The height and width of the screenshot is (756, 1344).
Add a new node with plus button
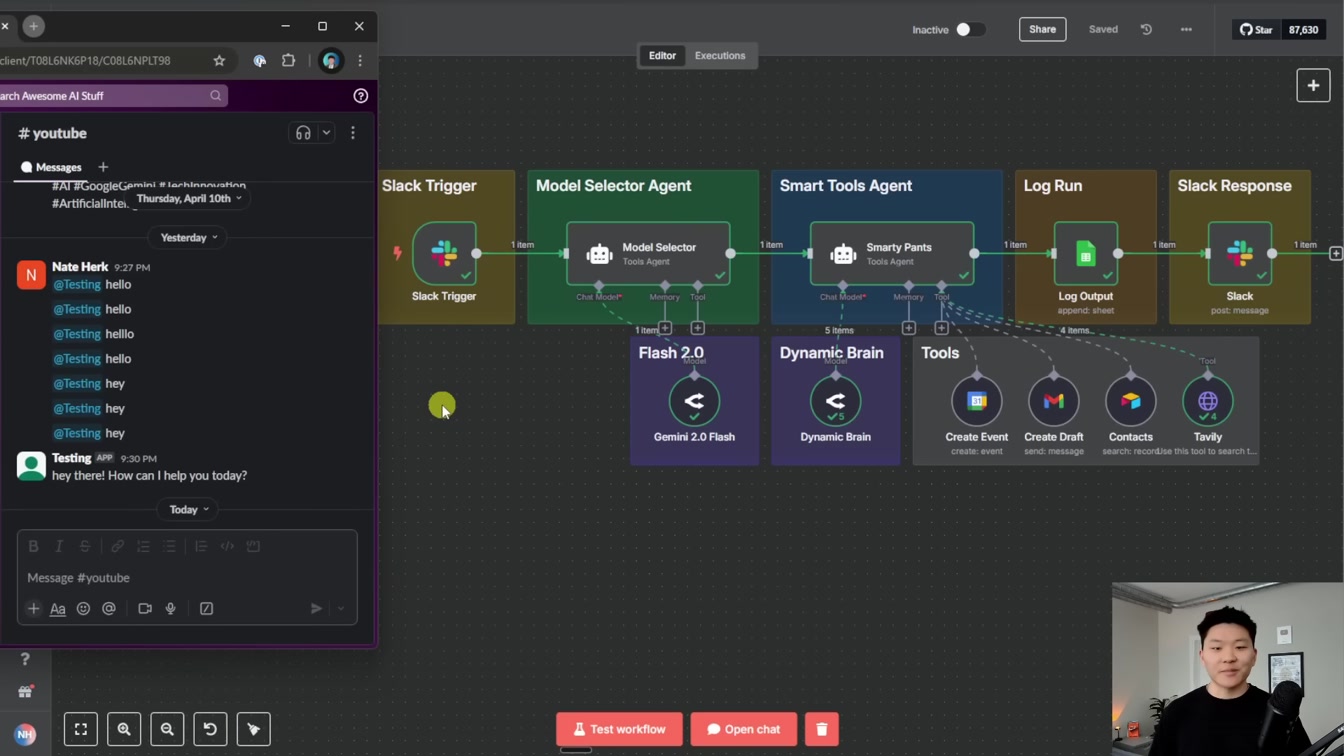tap(1313, 86)
